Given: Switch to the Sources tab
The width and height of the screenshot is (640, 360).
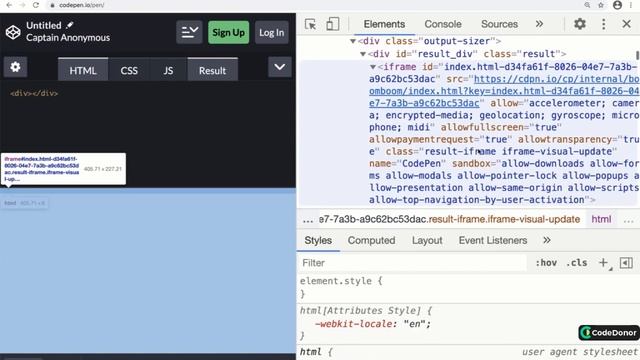Looking at the screenshot, I should point(499,24).
